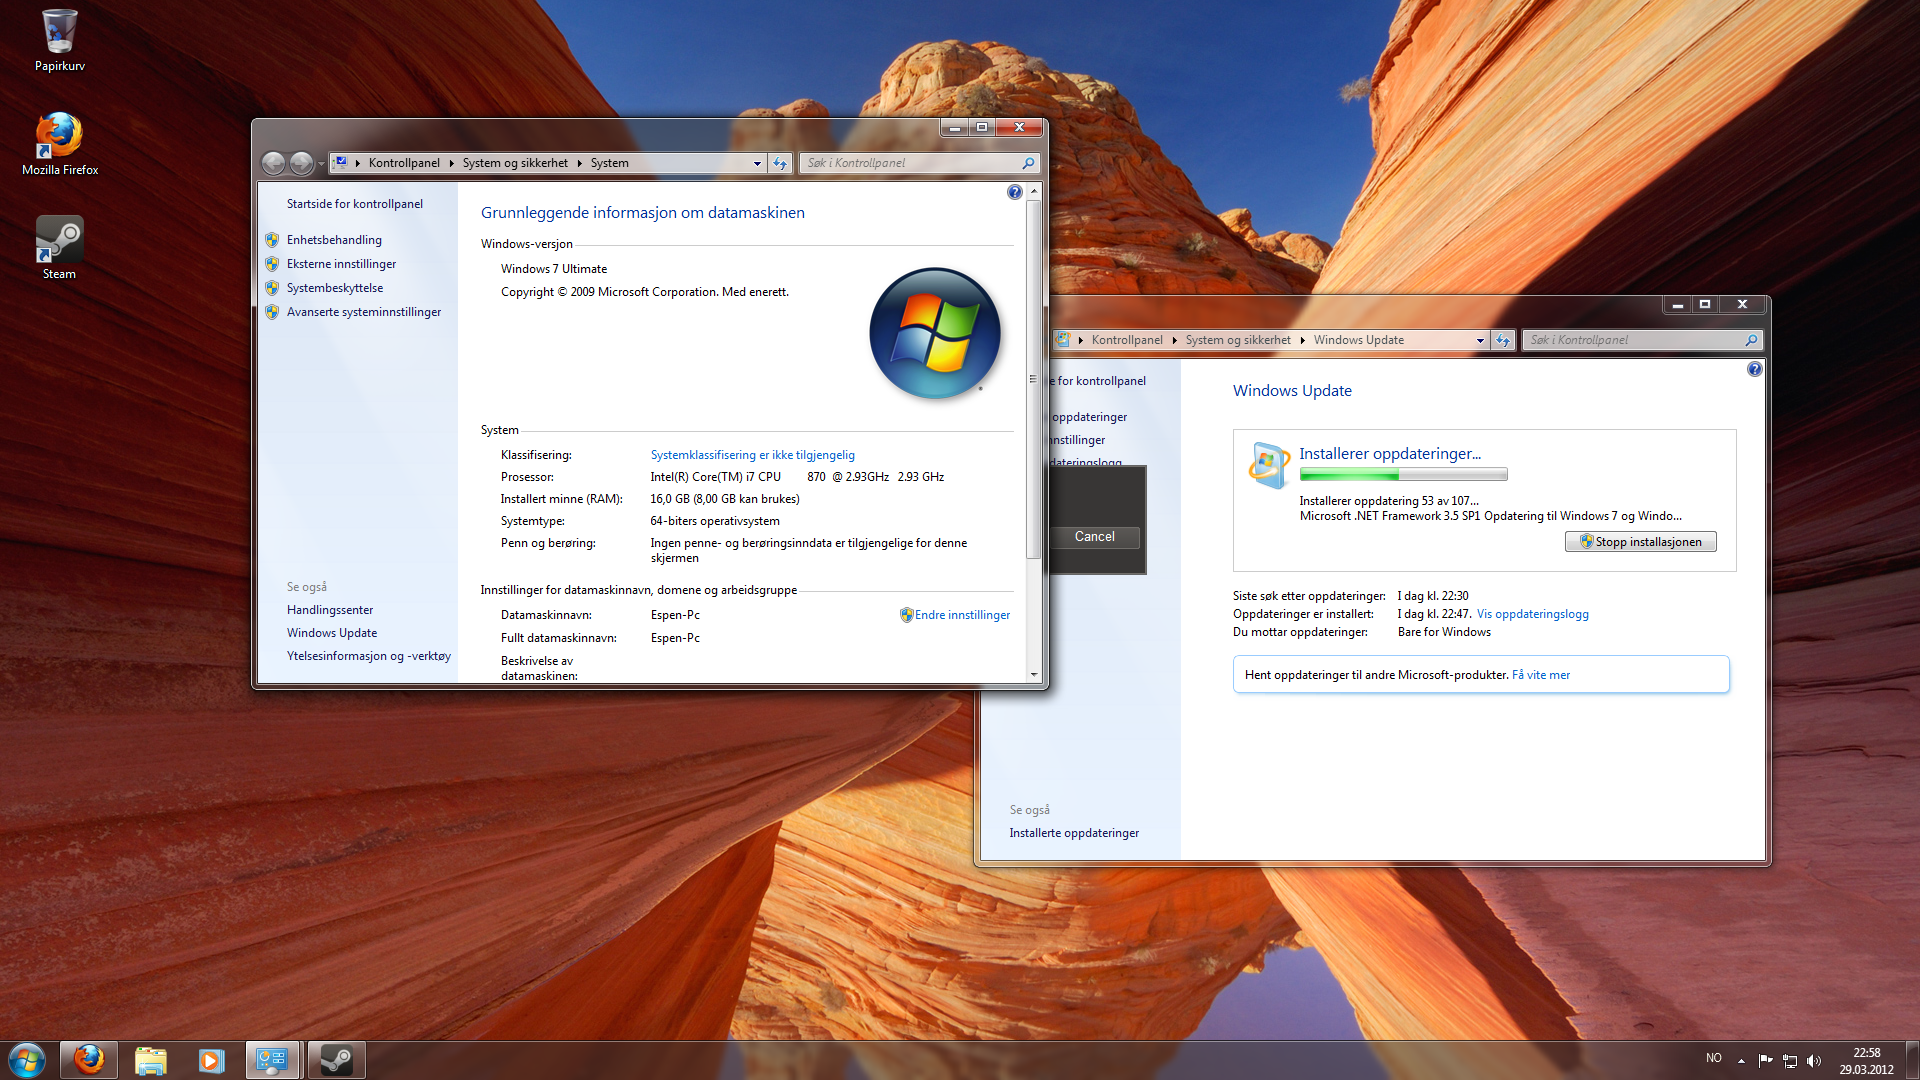Click Kontrollpanel breadcrumb in System window
Screen dimensions: 1920x1080
coord(404,163)
